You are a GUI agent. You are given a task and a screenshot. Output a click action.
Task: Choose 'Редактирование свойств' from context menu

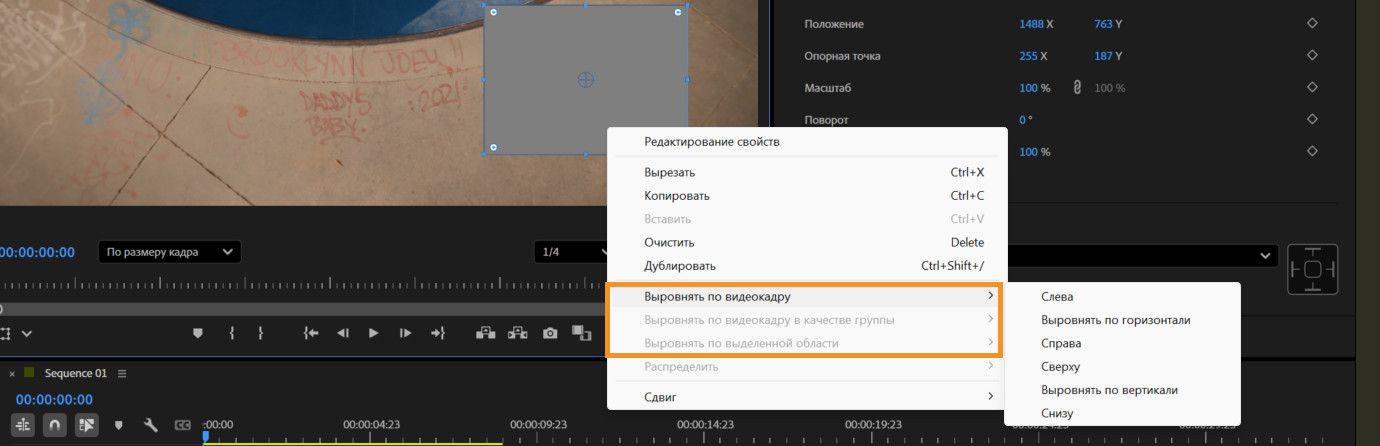[807, 142]
